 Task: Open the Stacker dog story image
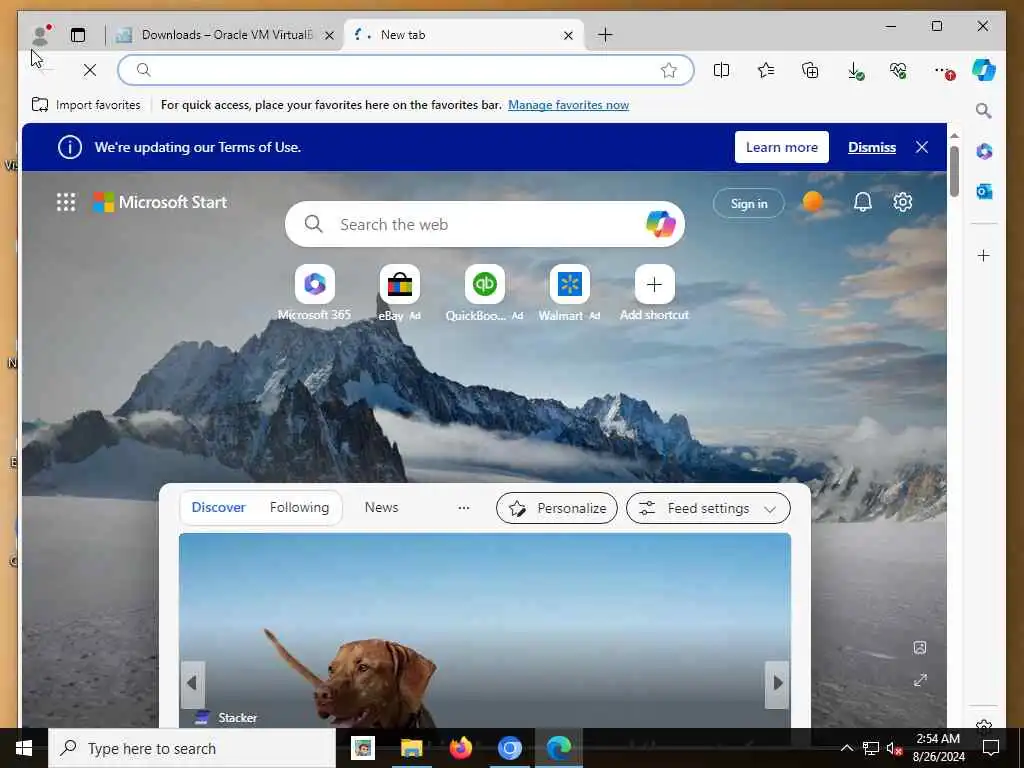485,630
